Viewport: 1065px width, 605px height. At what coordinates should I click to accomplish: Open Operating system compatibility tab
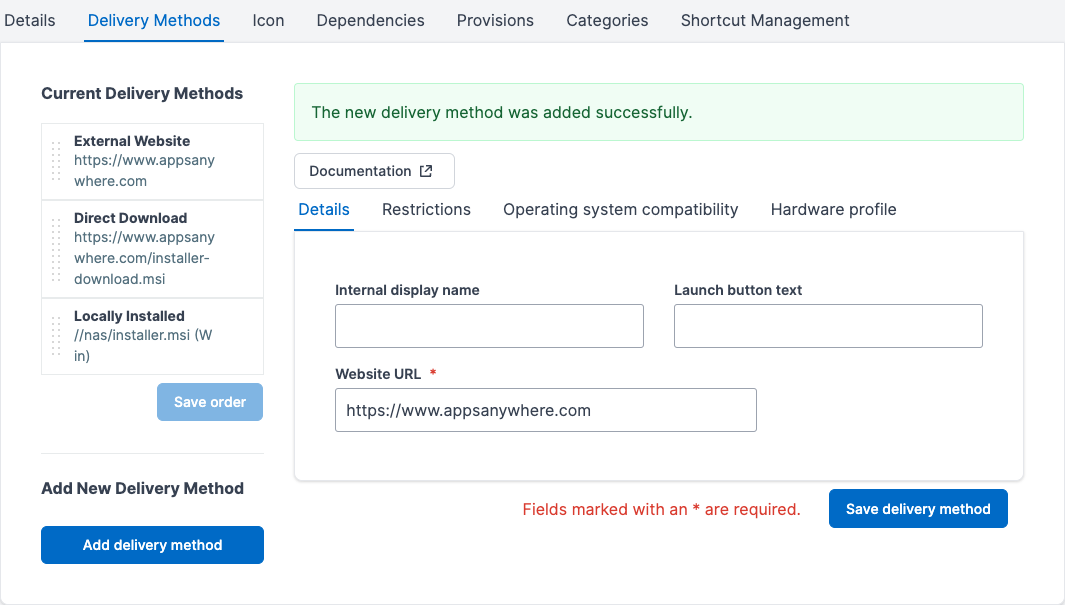click(620, 209)
